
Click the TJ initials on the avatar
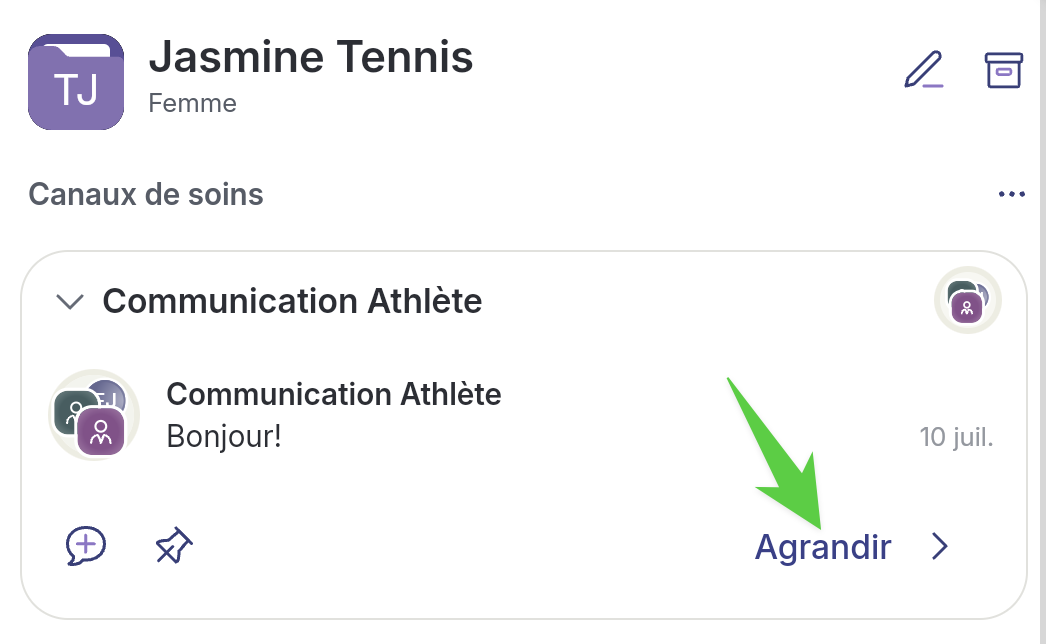pos(76,90)
